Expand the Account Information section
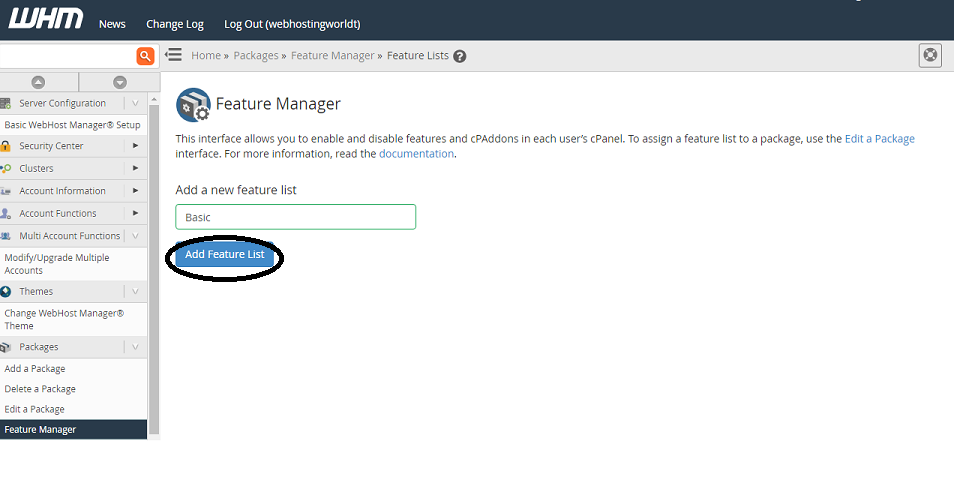Viewport: 954px width, 479px height. click(x=135, y=191)
